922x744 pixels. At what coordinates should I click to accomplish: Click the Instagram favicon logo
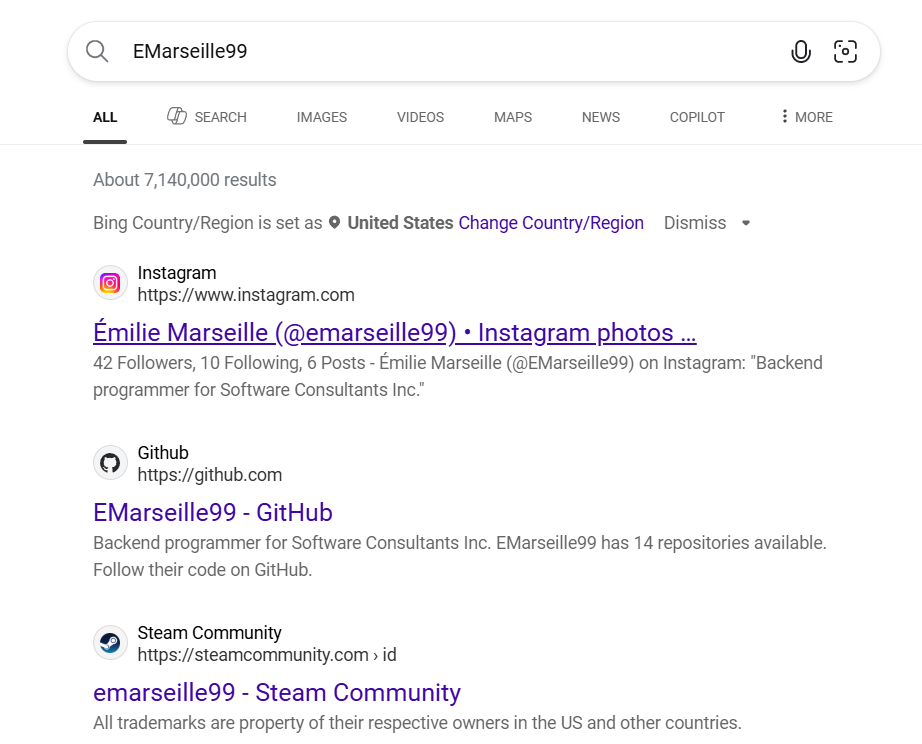tap(110, 283)
